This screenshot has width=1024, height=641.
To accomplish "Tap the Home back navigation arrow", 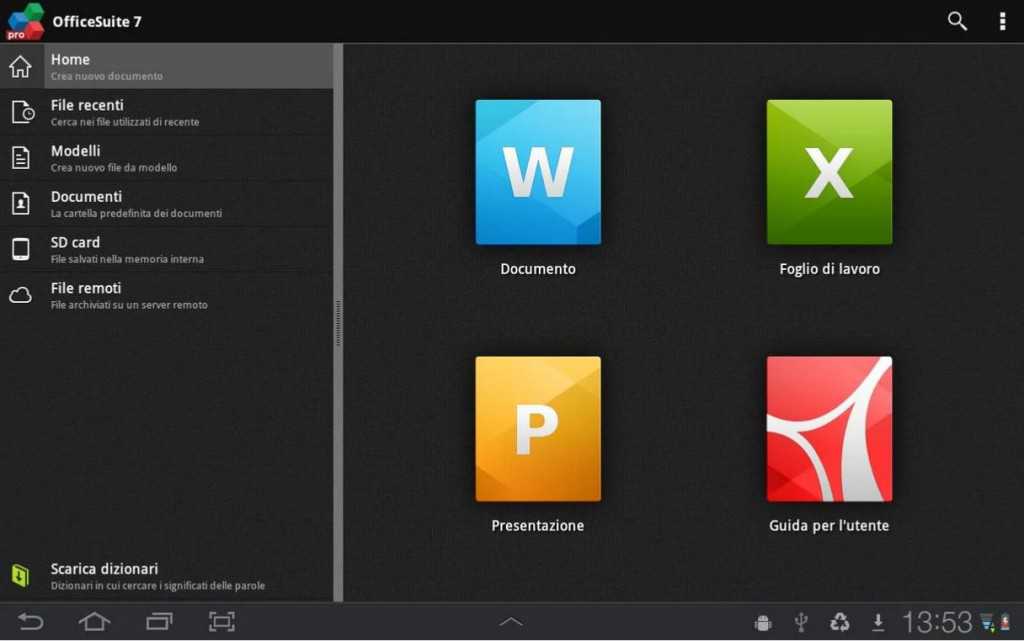I will (31, 621).
